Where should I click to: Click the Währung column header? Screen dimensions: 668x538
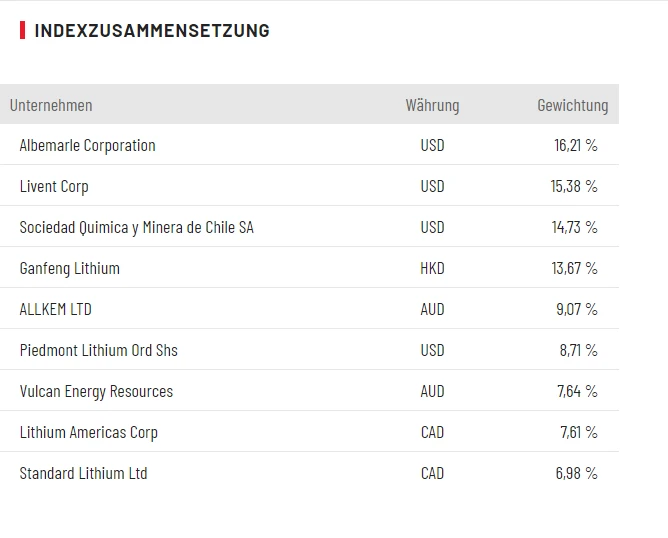[x=432, y=105]
